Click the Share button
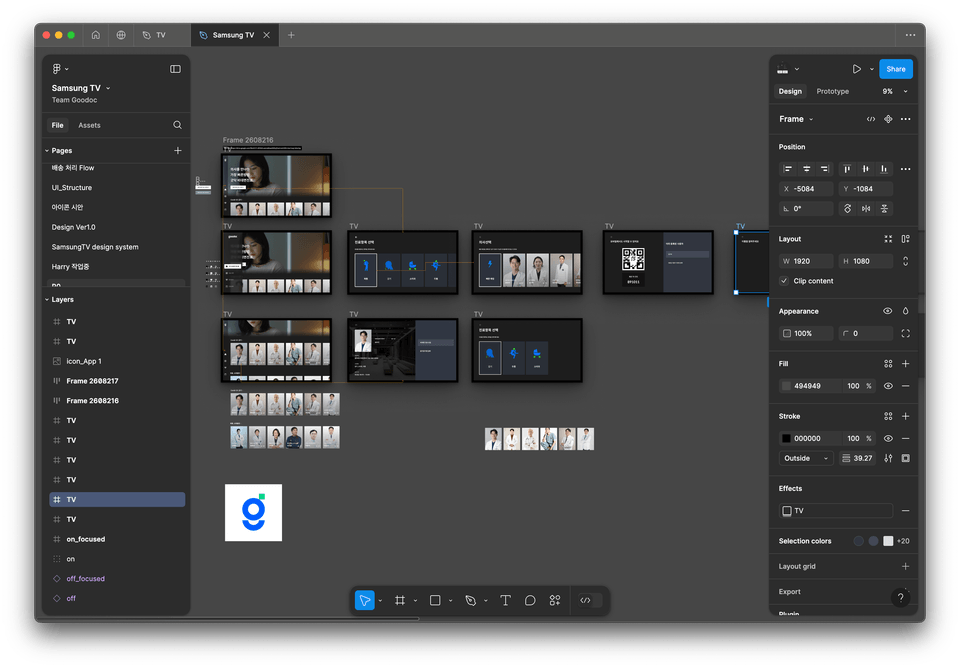This screenshot has height=668, width=960. pyautogui.click(x=896, y=69)
